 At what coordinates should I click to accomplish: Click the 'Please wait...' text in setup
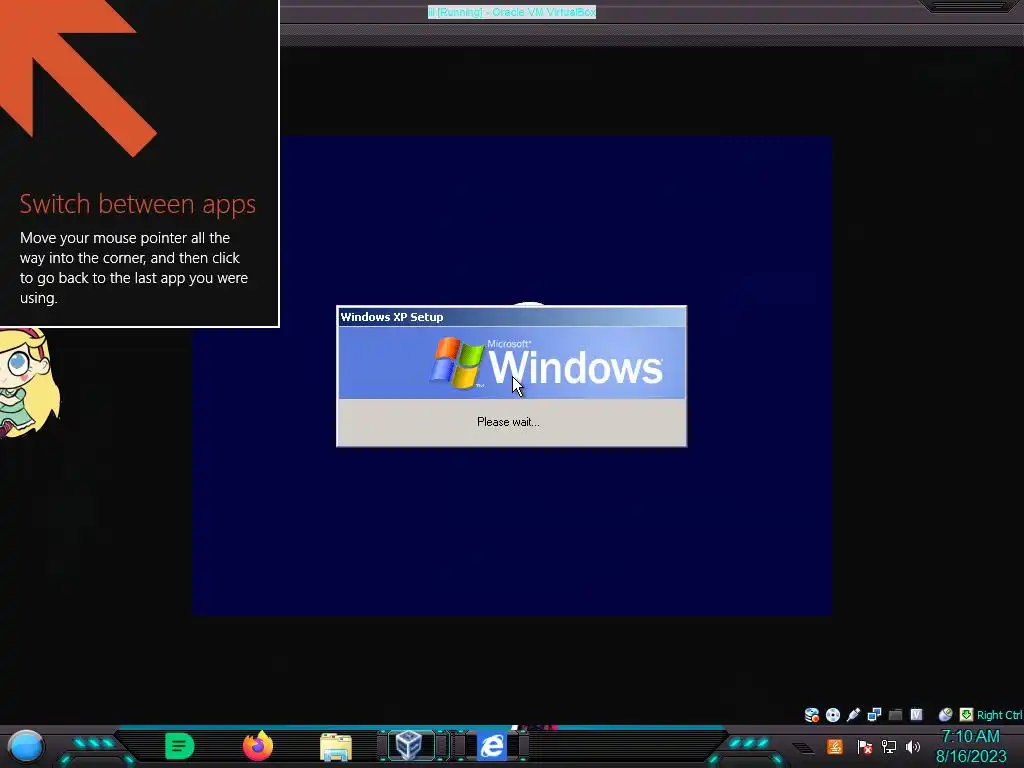tap(508, 422)
